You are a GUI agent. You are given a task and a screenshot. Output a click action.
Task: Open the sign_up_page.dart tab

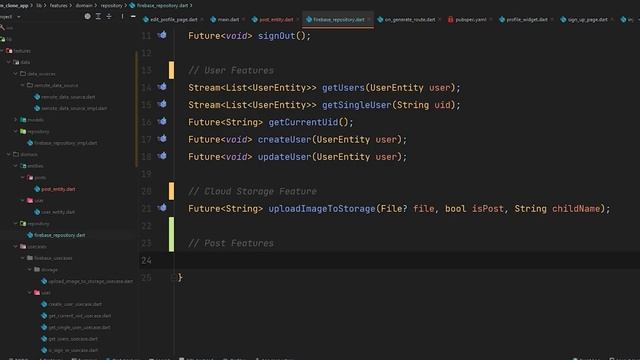coord(587,19)
